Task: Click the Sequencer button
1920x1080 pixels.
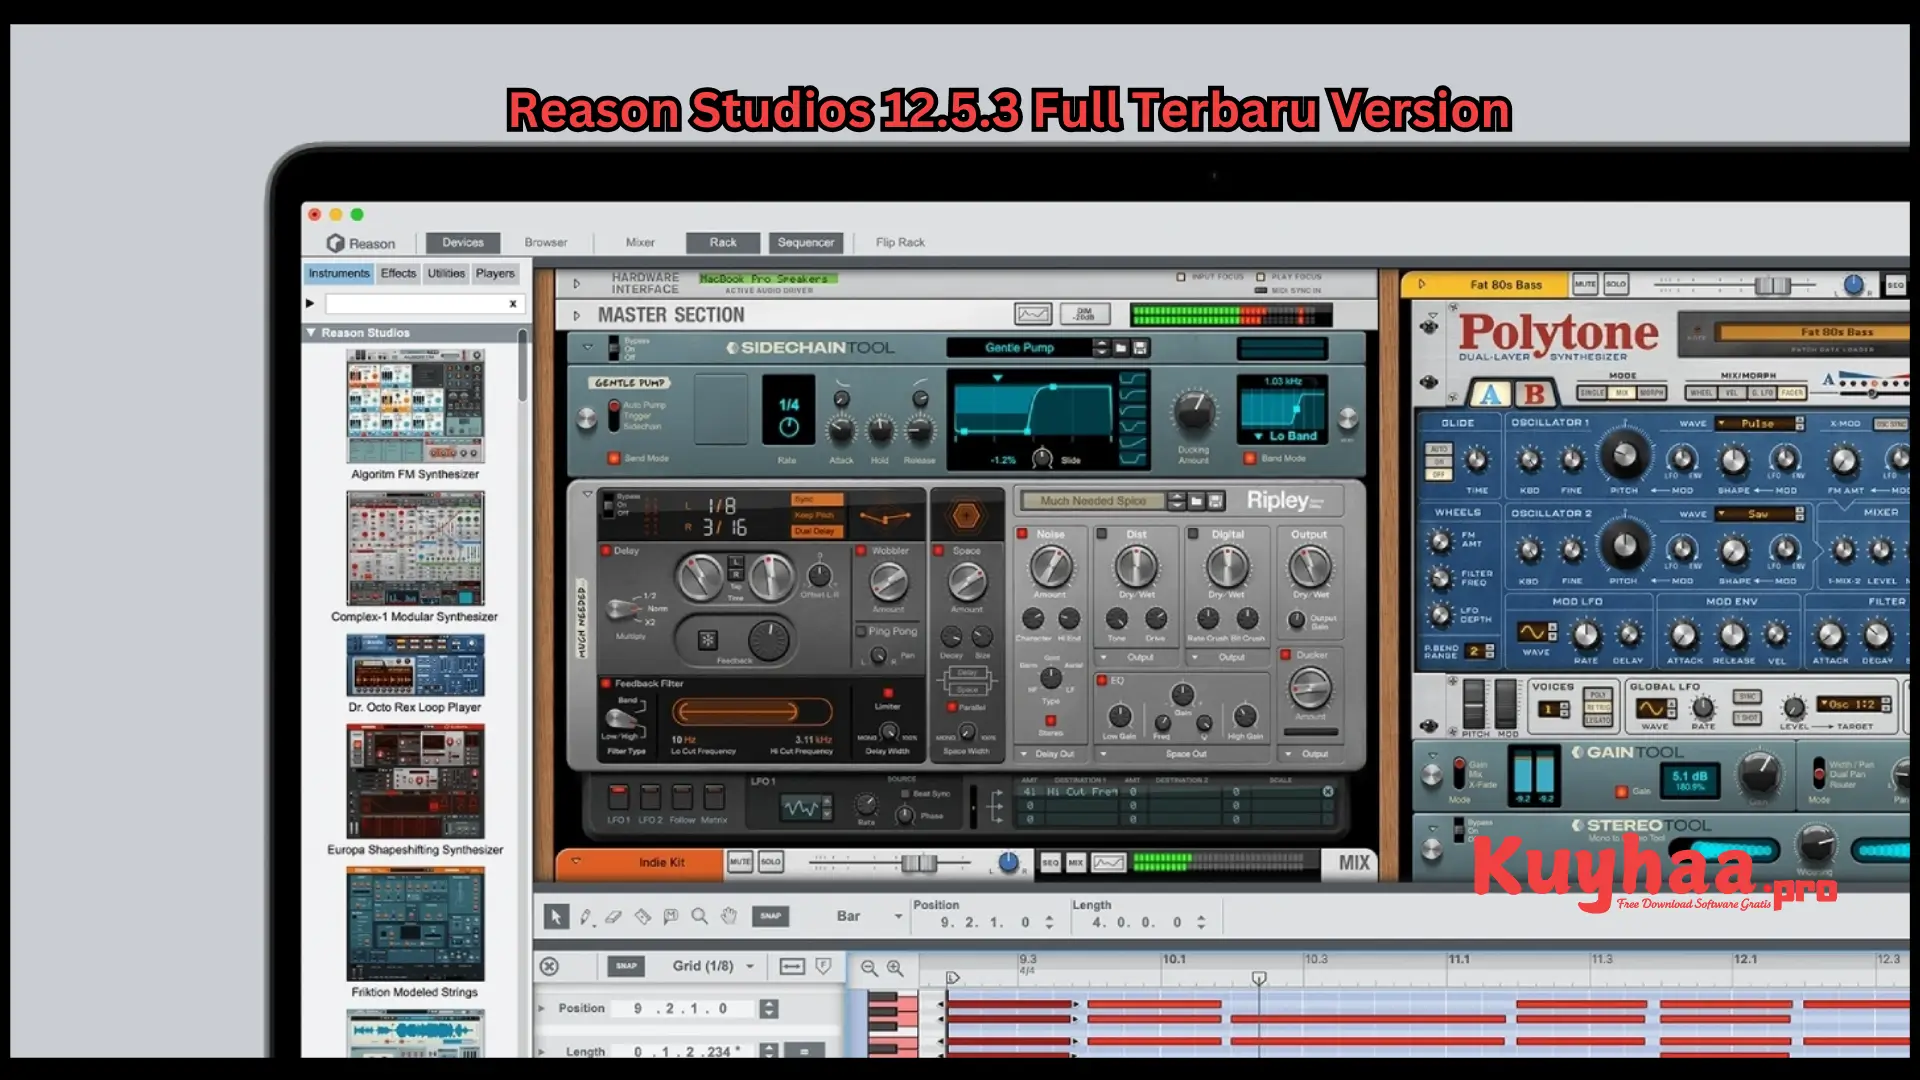Action: 806,242
